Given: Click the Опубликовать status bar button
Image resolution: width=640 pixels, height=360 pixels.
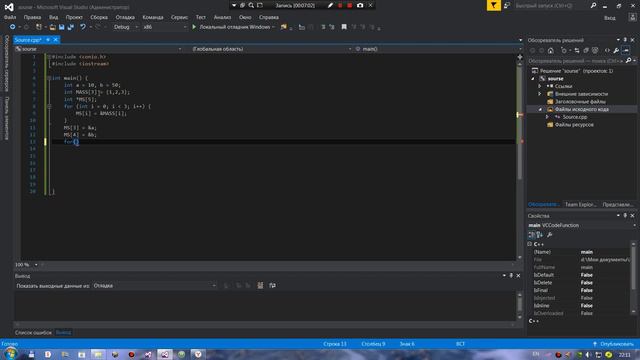Looking at the screenshot, I should point(613,344).
